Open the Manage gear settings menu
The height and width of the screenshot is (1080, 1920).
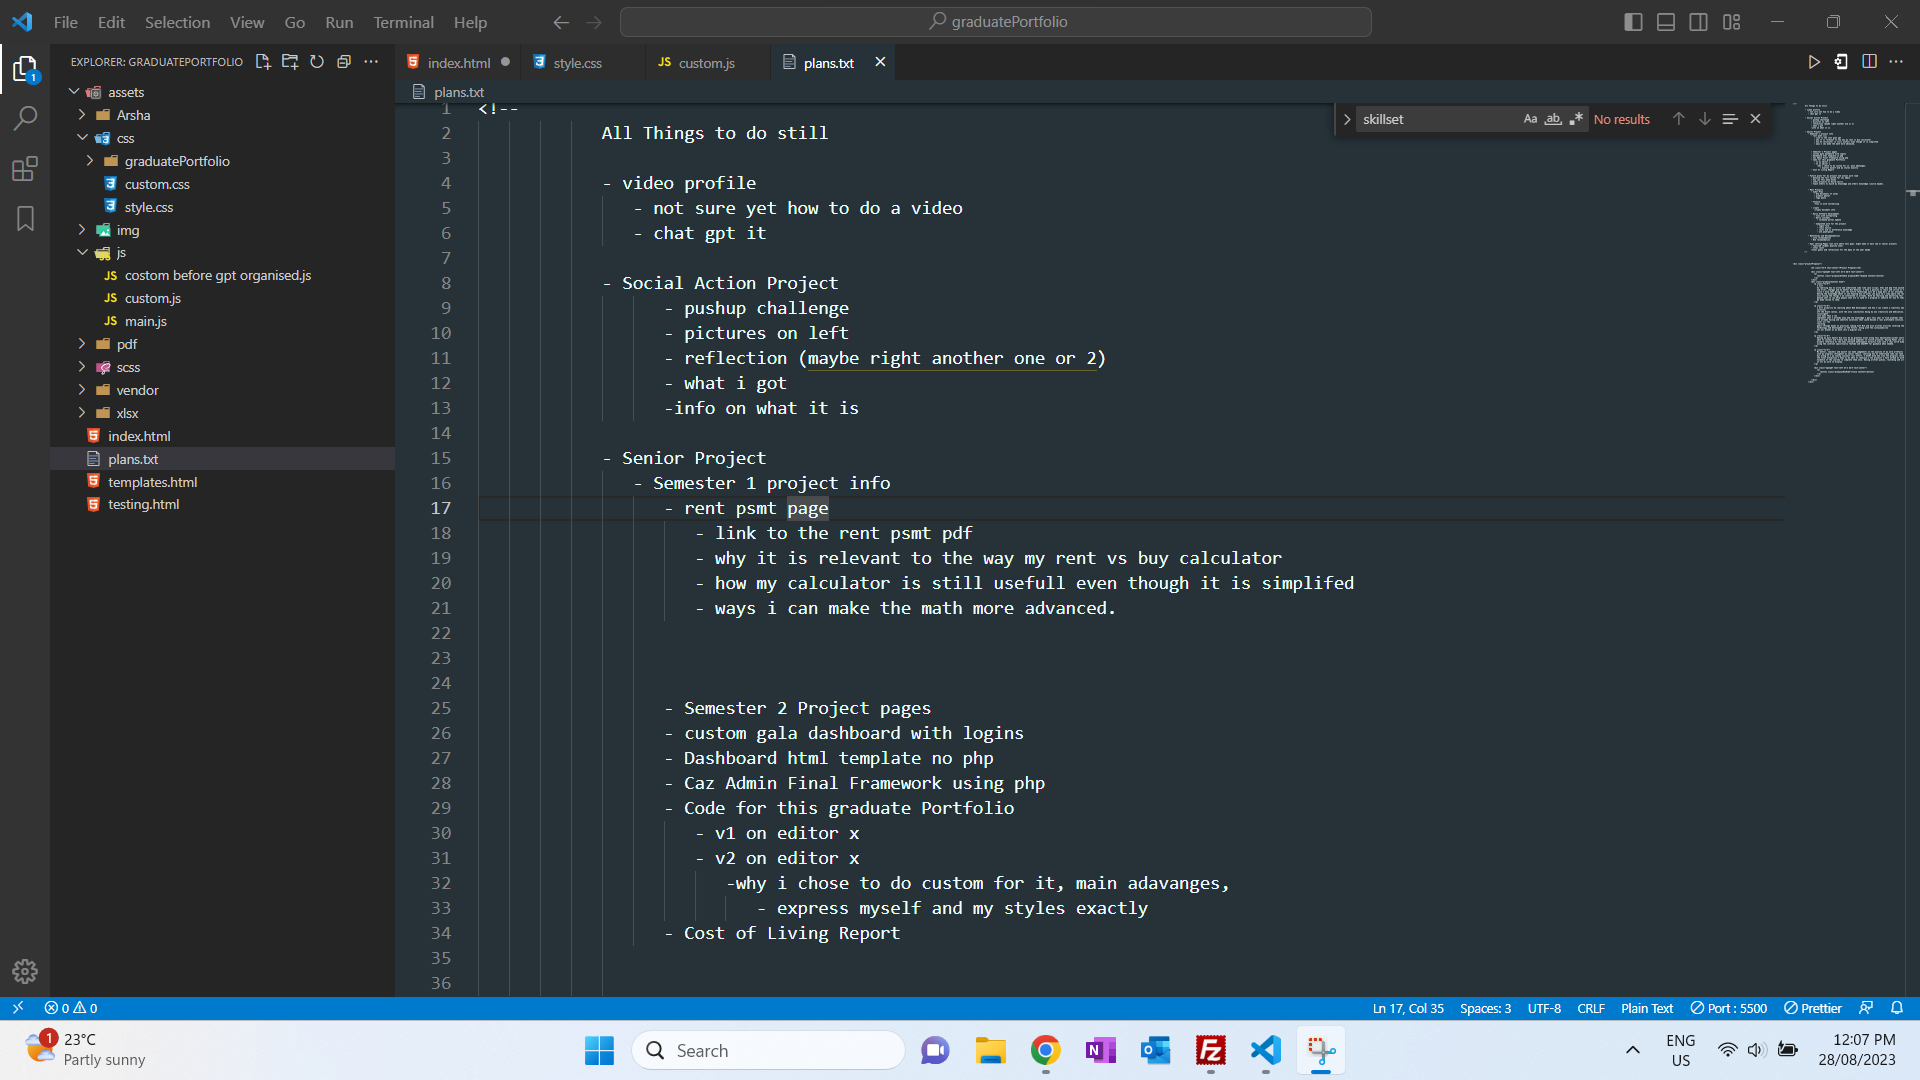[25, 970]
